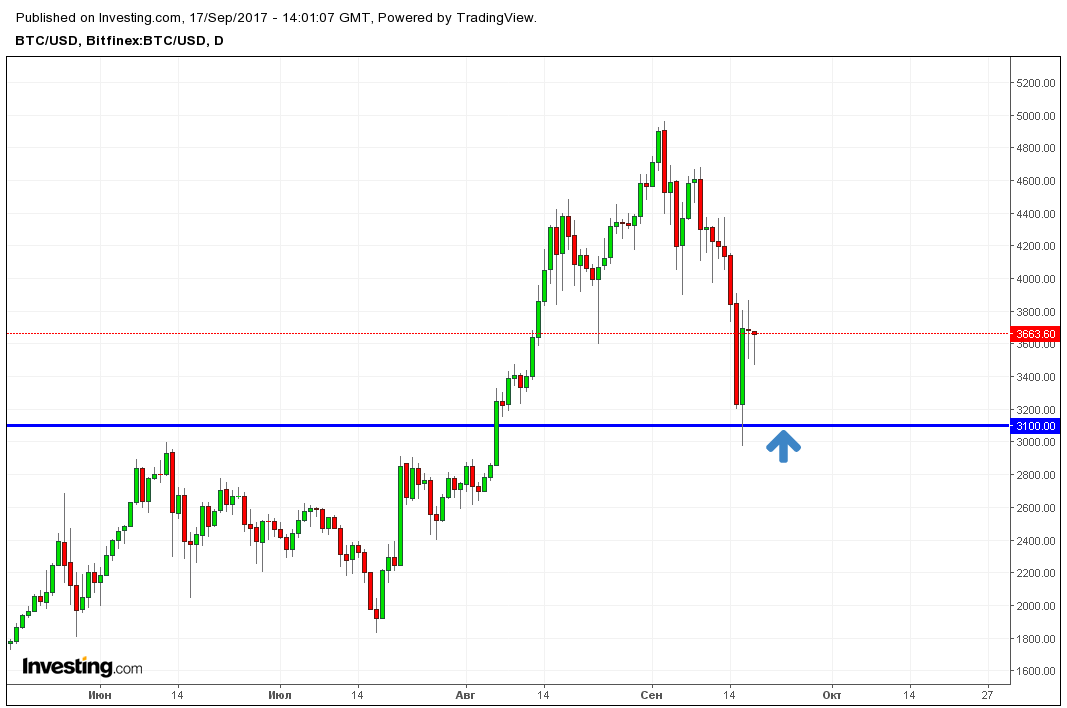Viewport: 1067px width, 708px height.
Task: Click the 2600.00 price axis label
Action: (1036, 508)
